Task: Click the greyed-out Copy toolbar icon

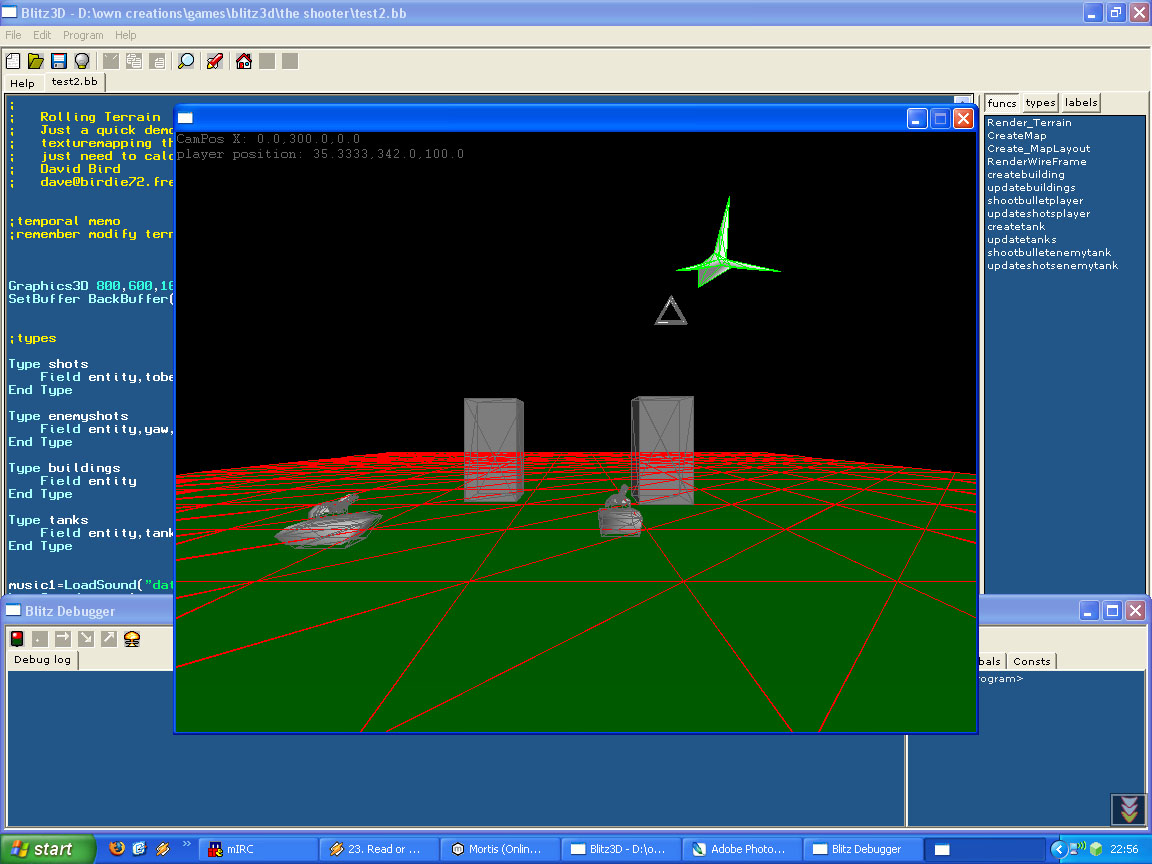Action: (x=134, y=61)
